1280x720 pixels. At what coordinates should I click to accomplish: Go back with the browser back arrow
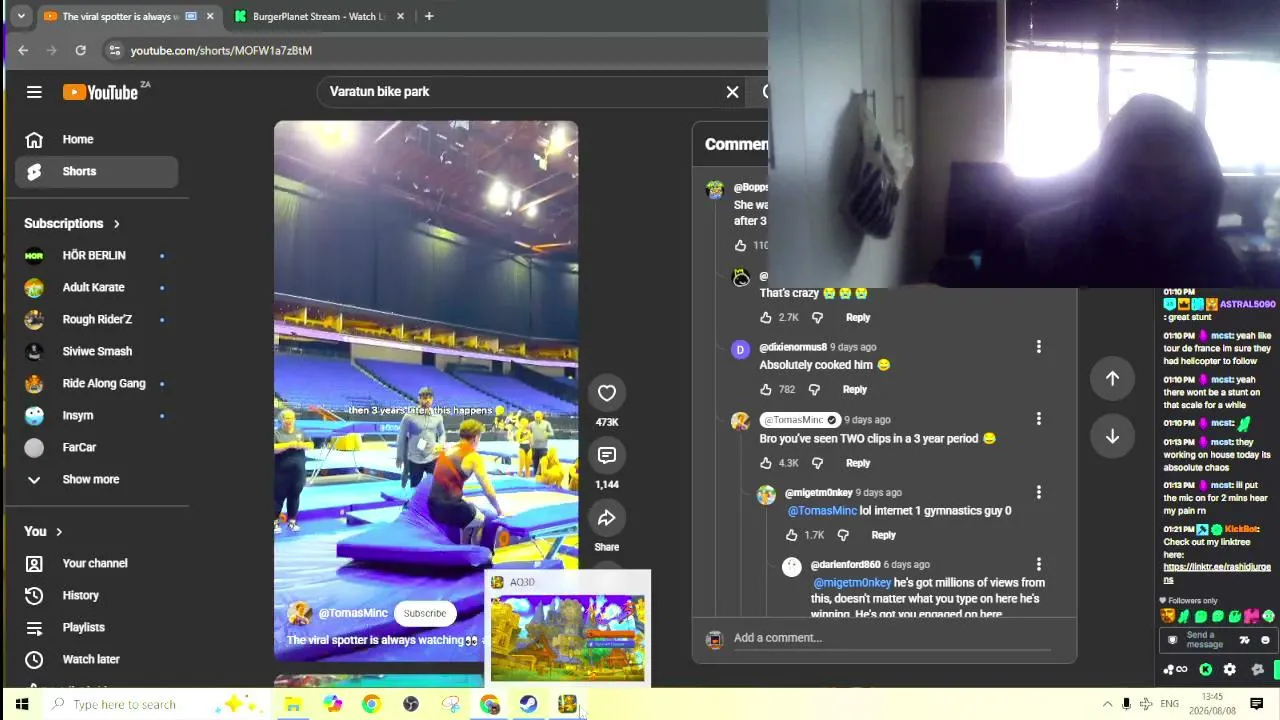pos(23,50)
